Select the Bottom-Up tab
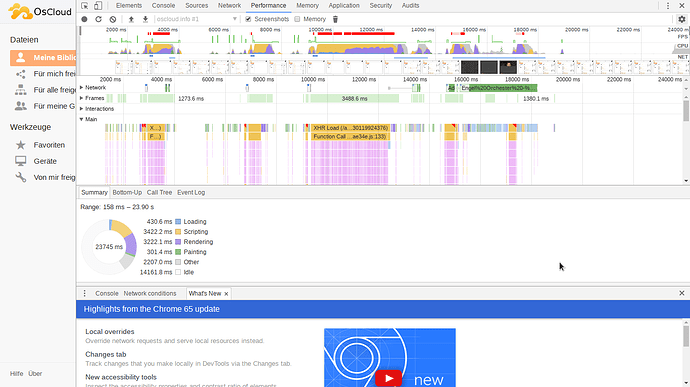The image size is (690, 387). (127, 192)
